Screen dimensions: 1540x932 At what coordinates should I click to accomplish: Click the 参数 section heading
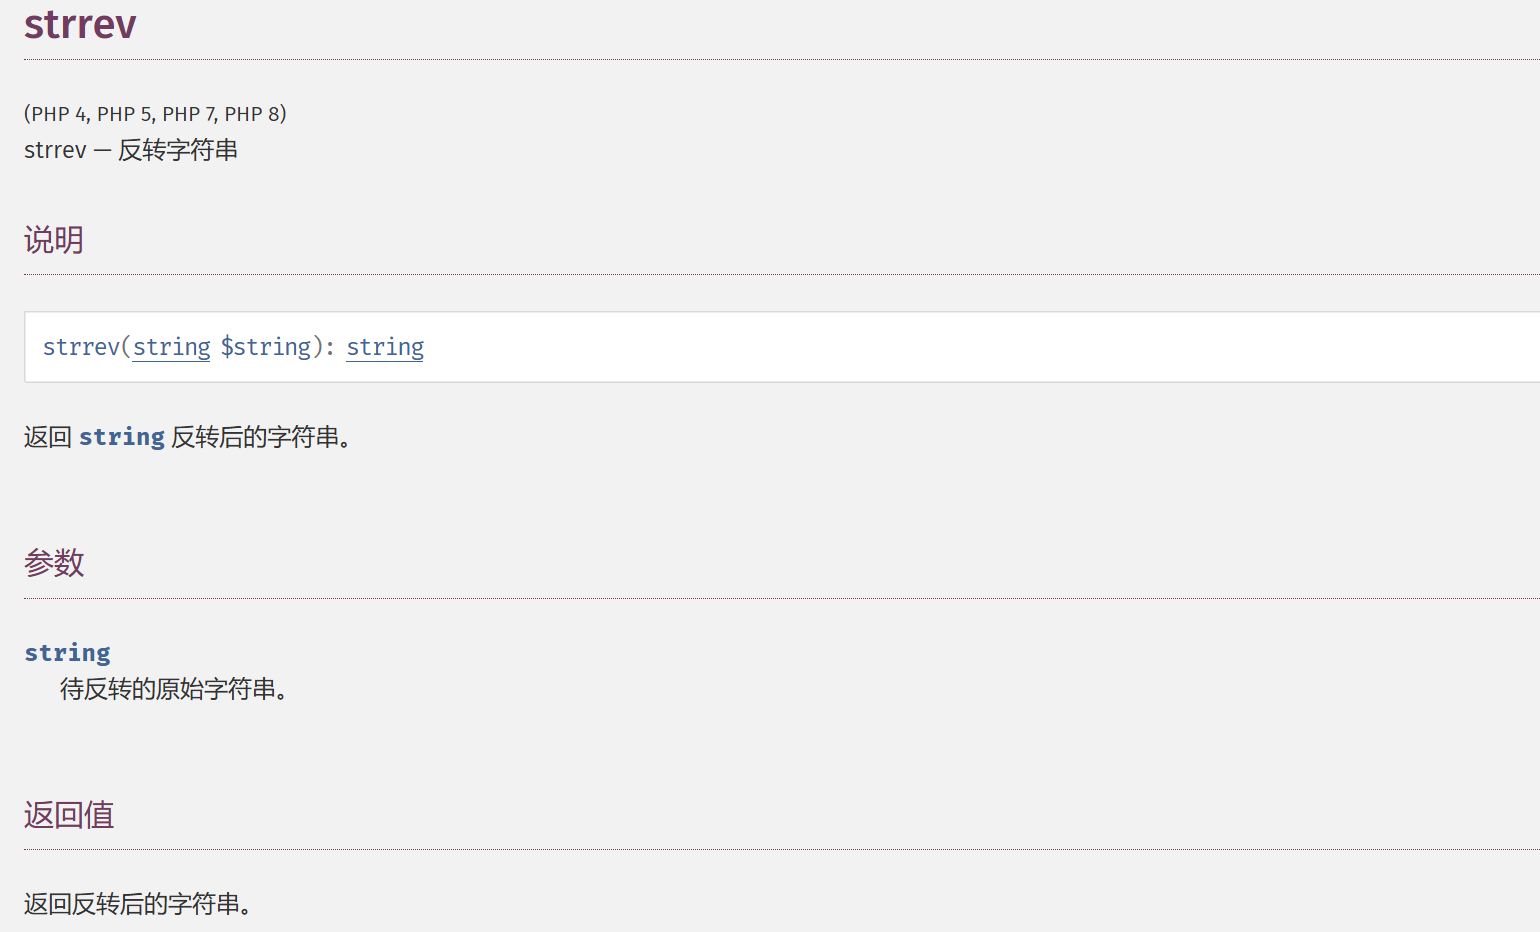point(54,563)
